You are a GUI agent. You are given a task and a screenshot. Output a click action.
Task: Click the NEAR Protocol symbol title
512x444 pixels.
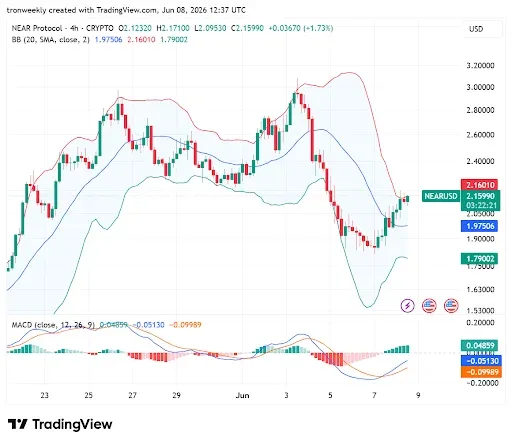pos(37,28)
